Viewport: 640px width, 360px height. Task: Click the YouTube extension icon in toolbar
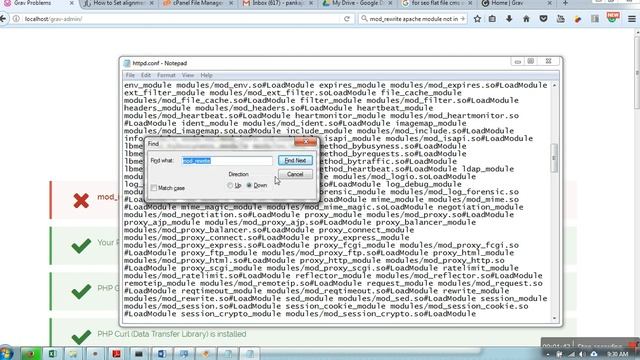coord(560,19)
